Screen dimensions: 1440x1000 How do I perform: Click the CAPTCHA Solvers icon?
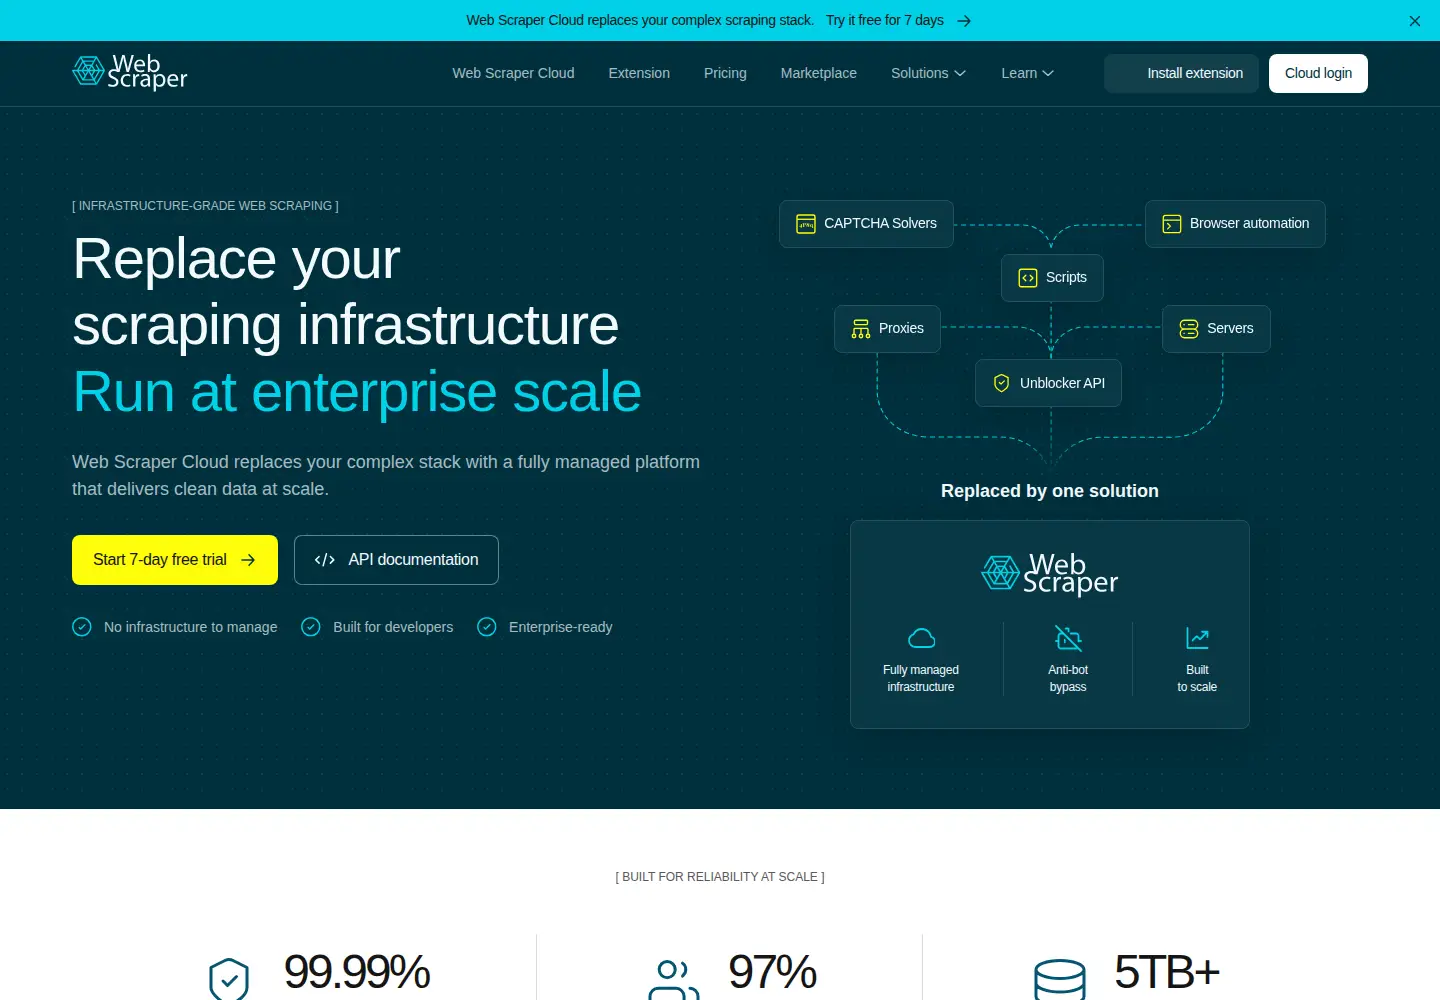(806, 224)
